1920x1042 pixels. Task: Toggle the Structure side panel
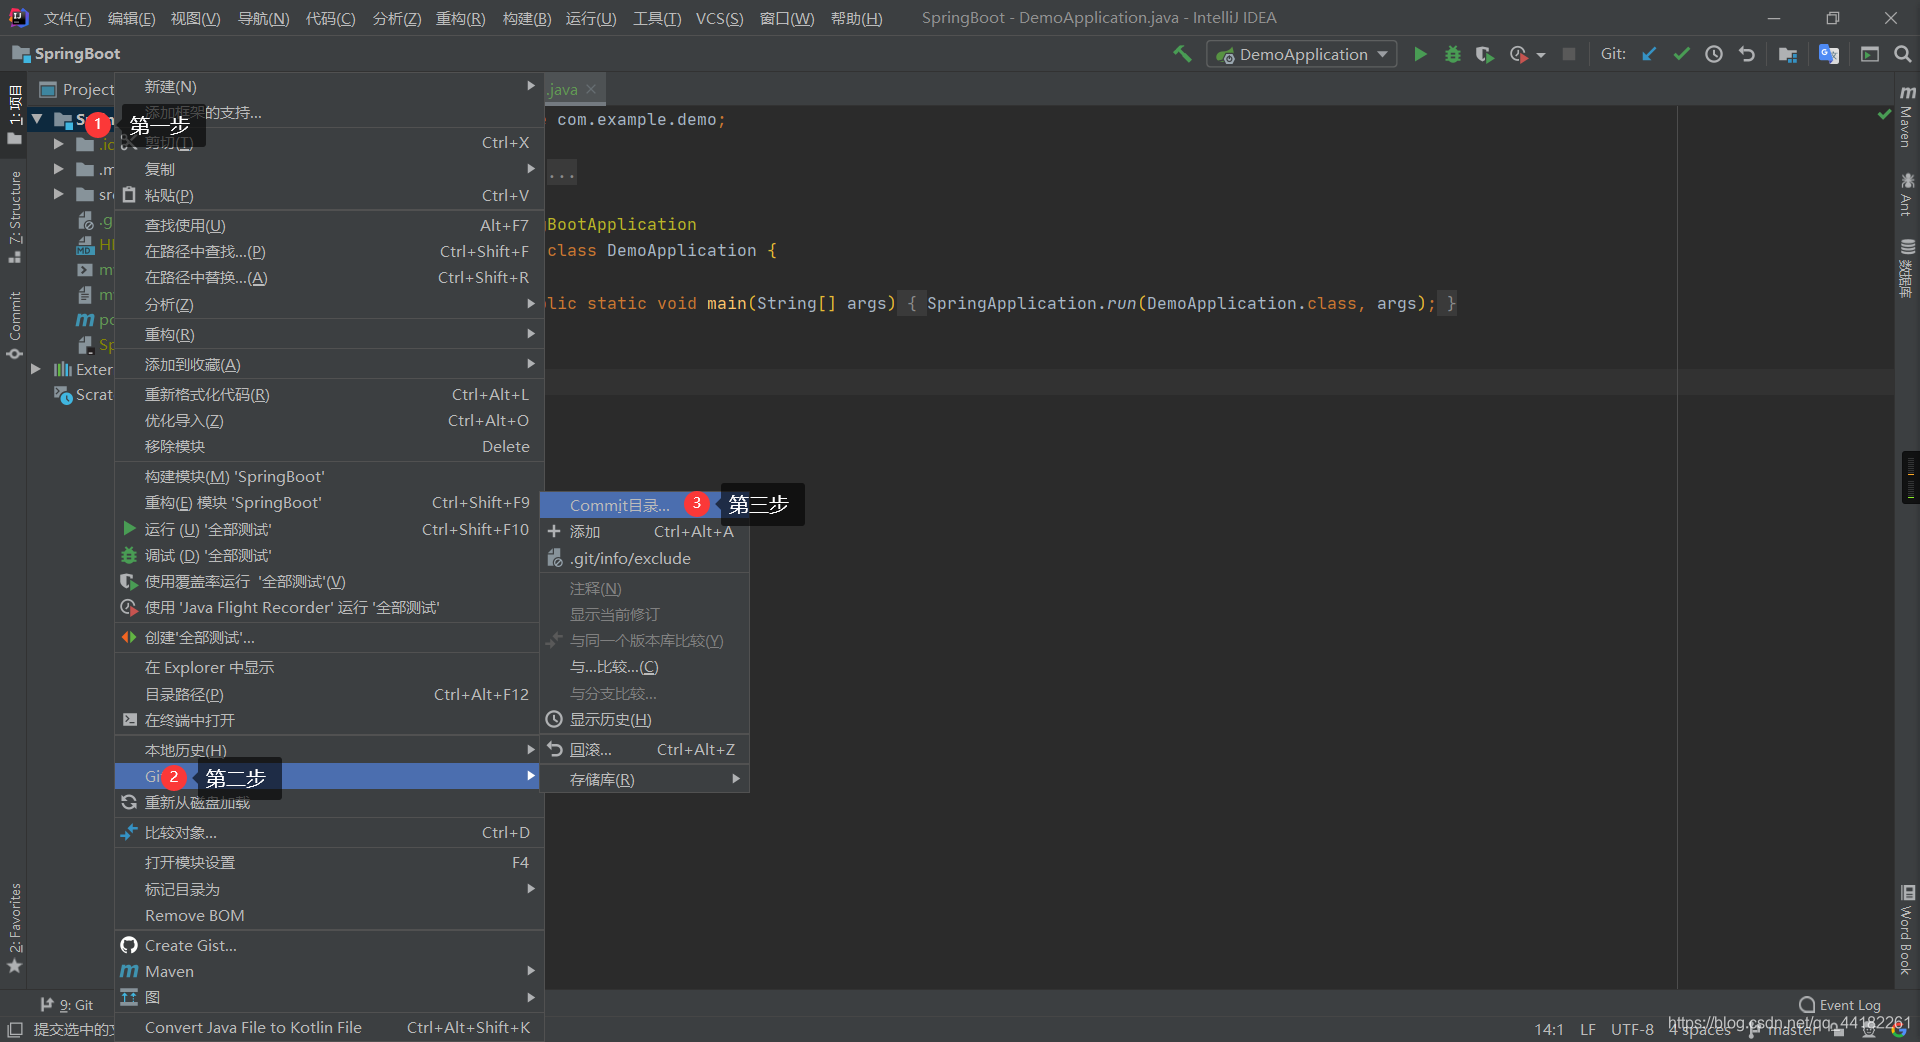click(15, 216)
